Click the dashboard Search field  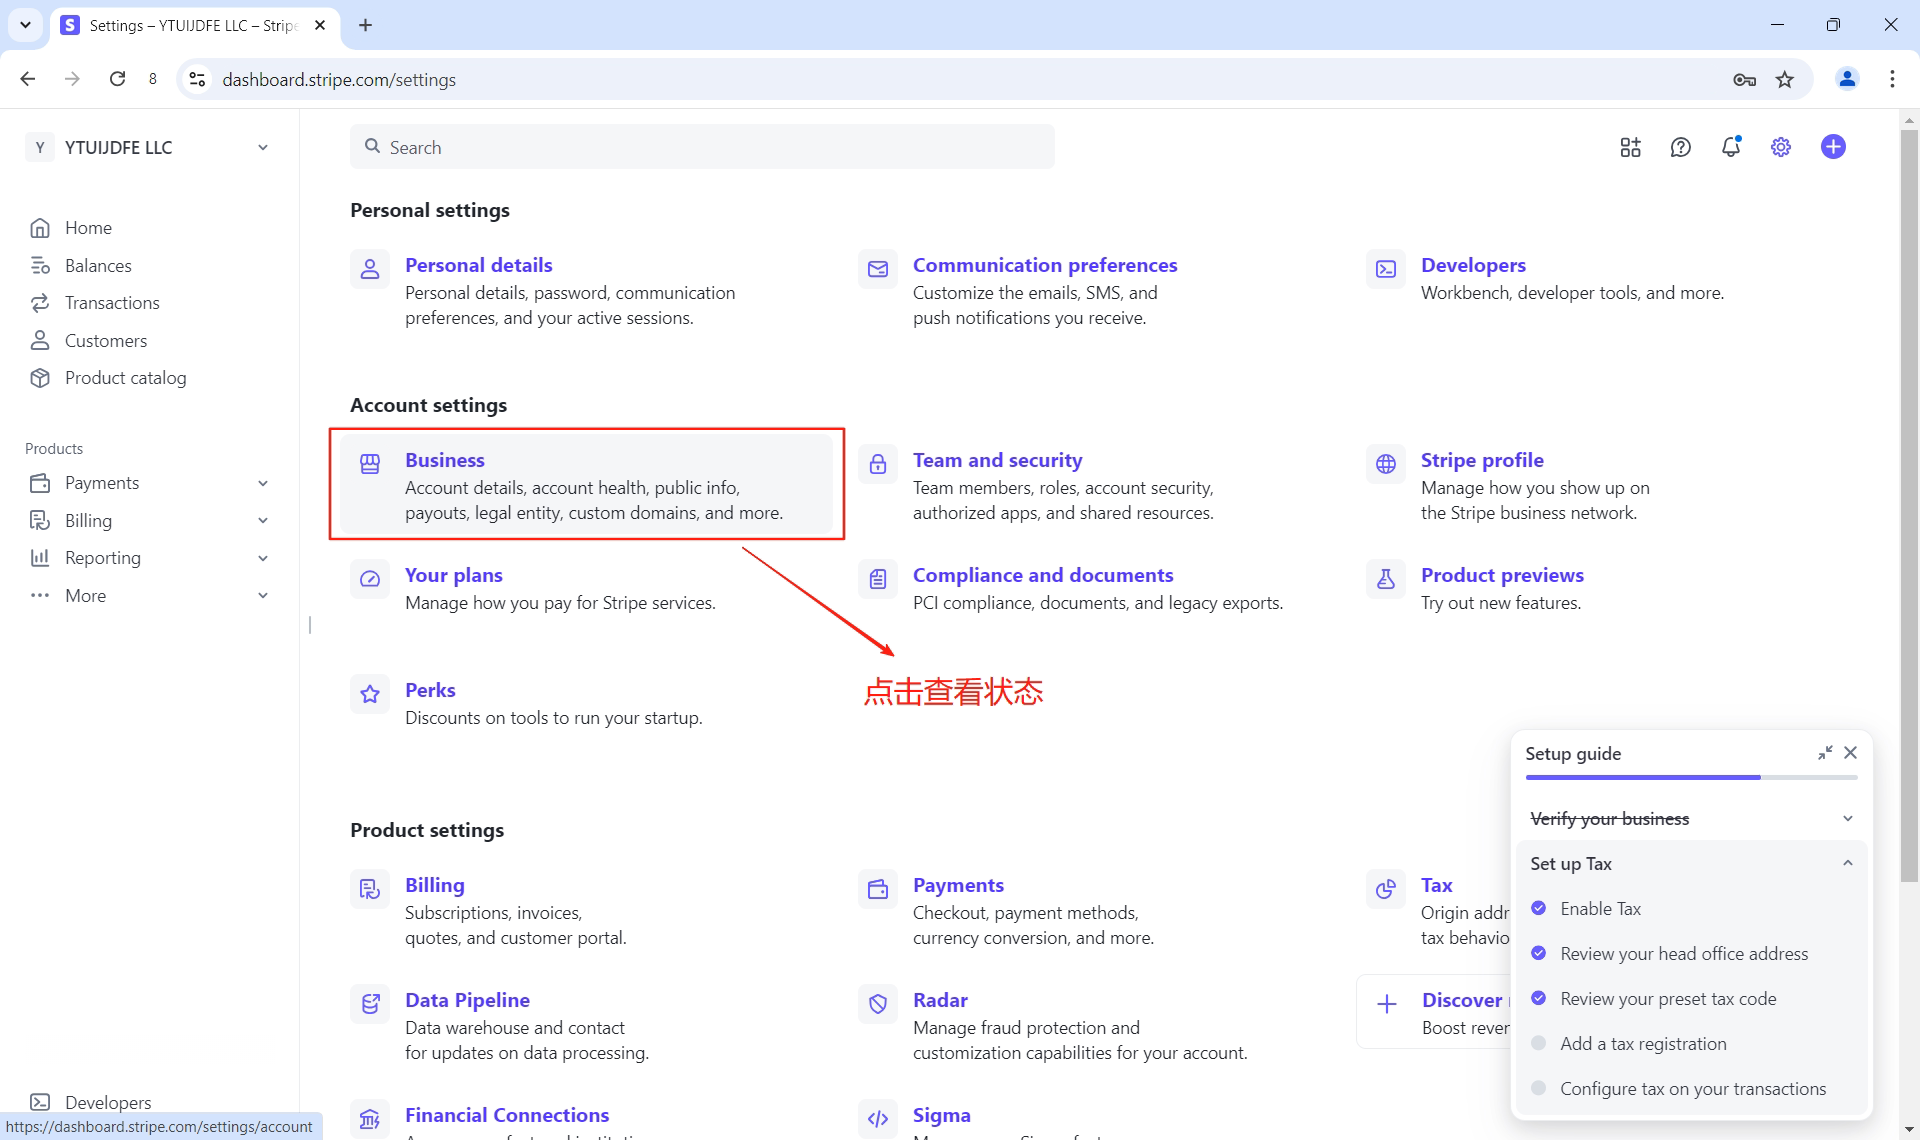[x=700, y=147]
